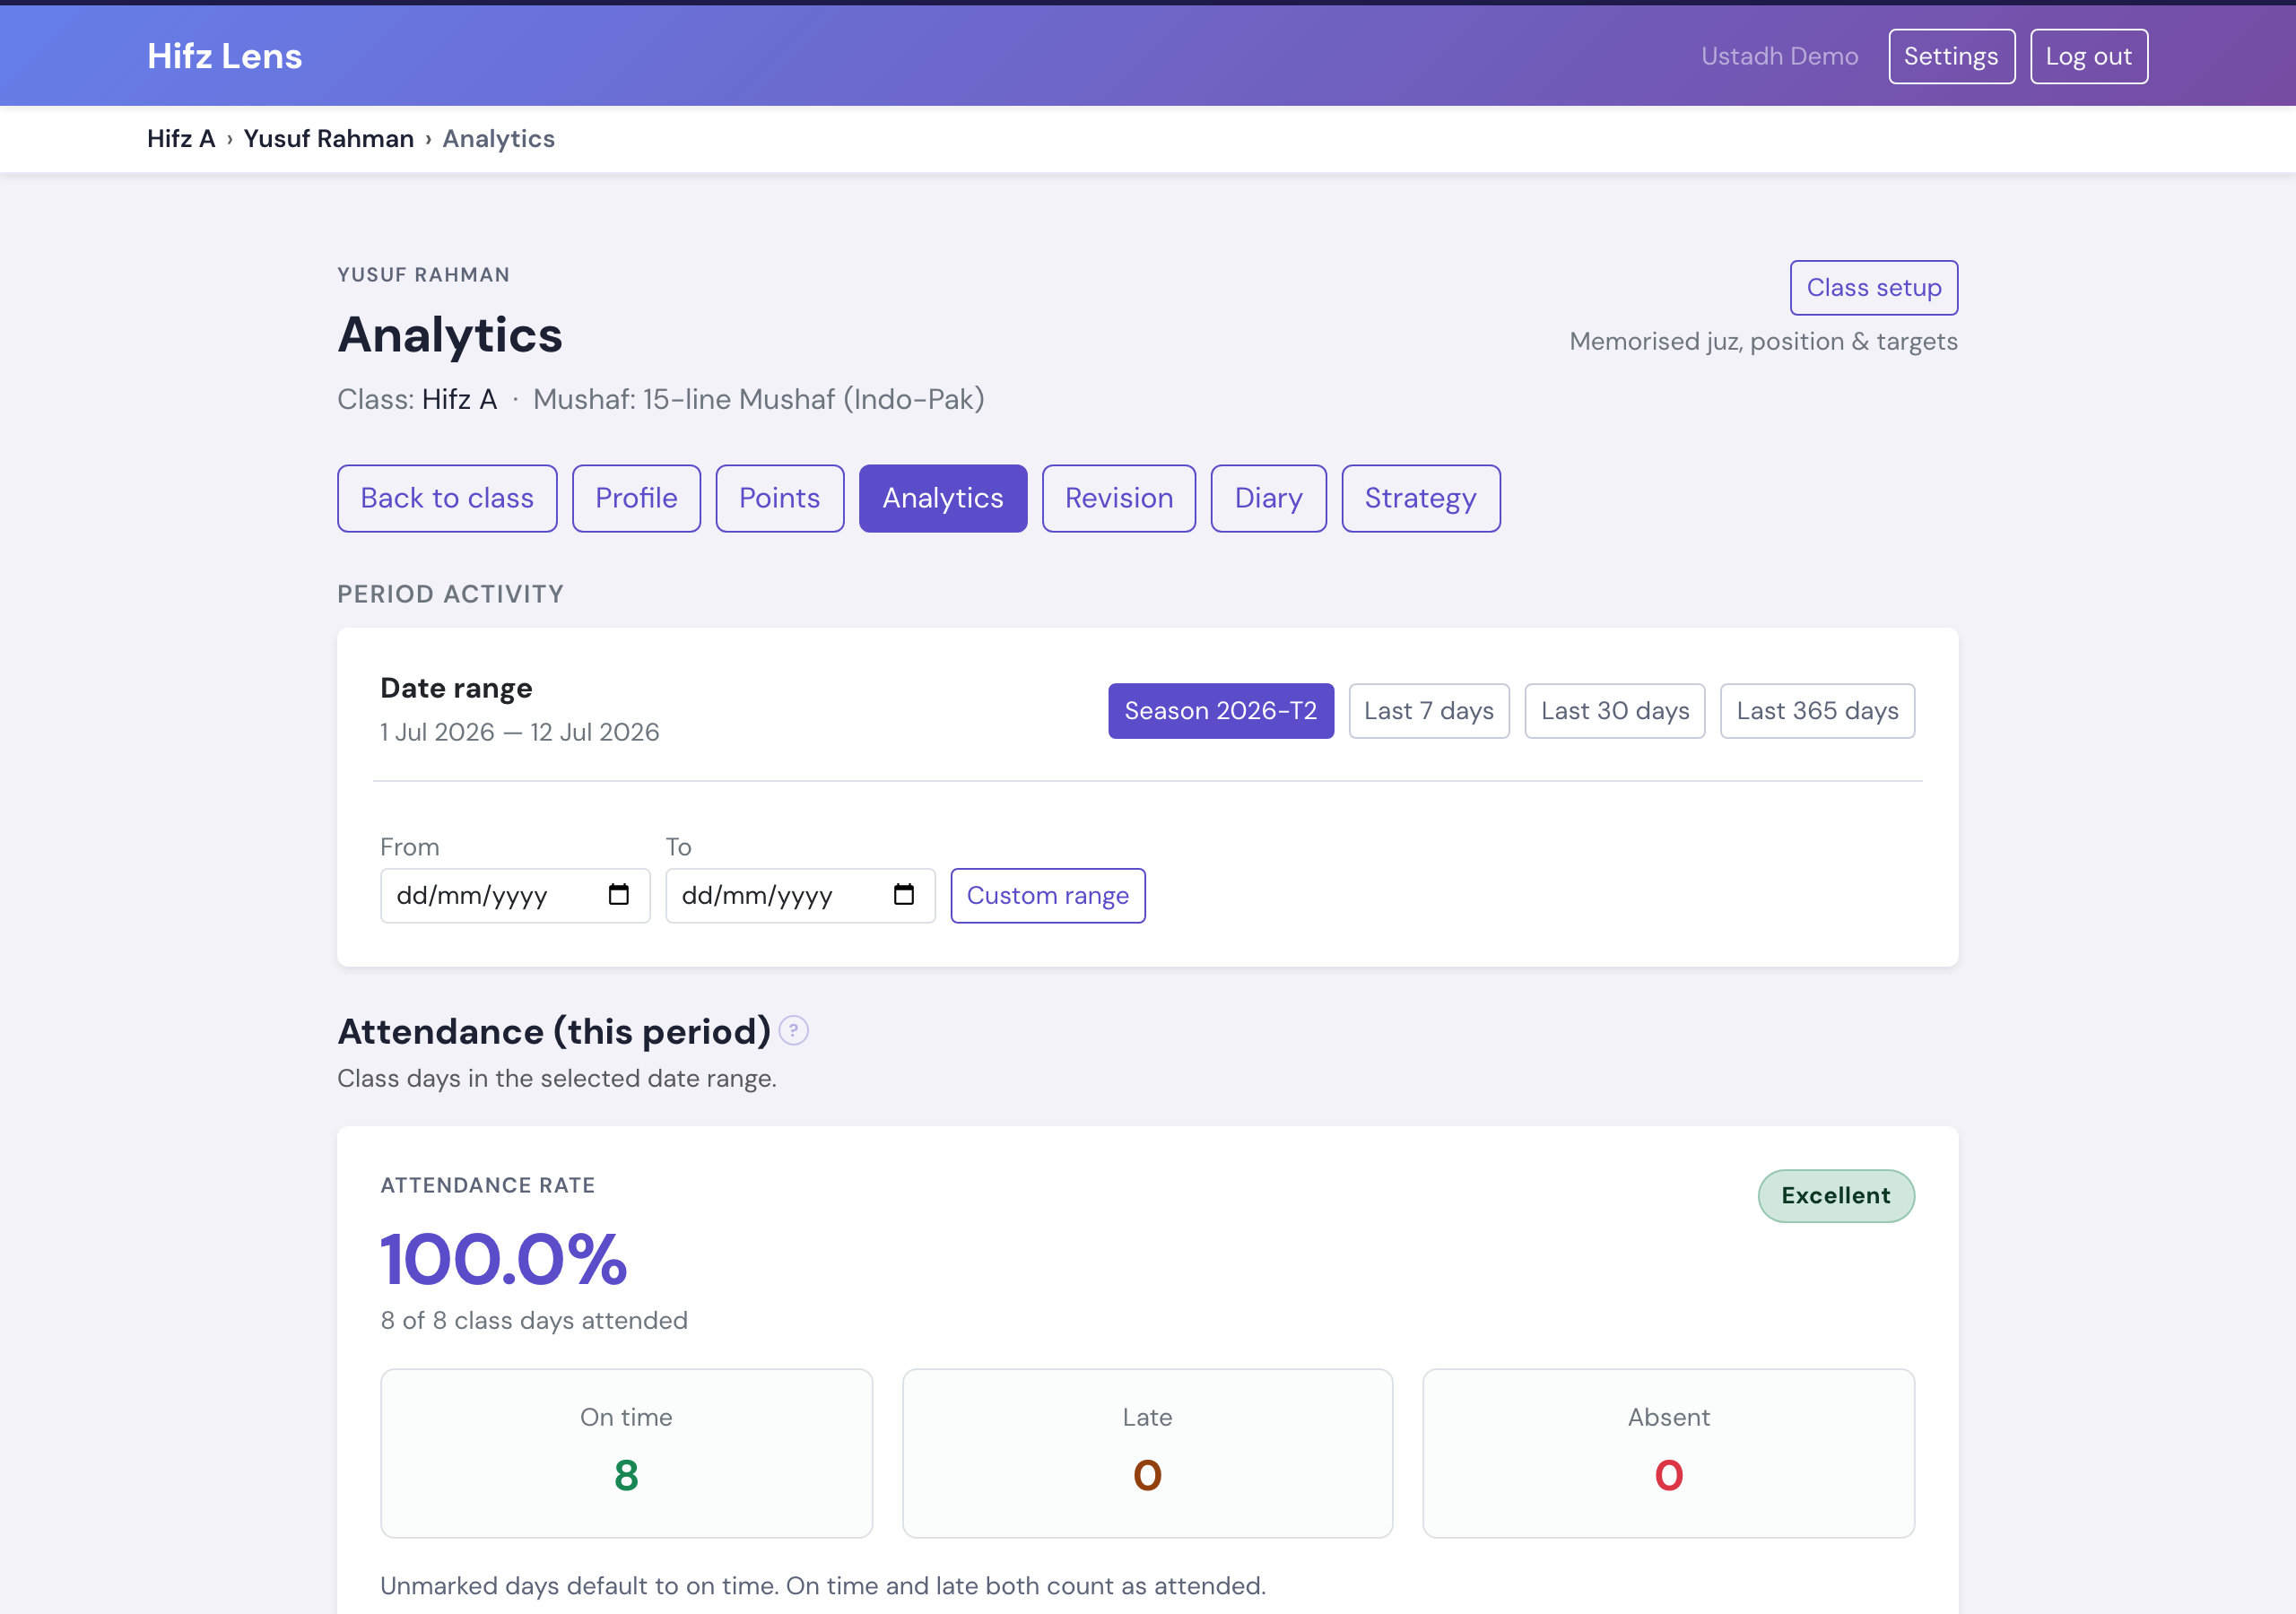Click '8 of 8 class days attended'
2296x1614 pixels.
[x=534, y=1320]
